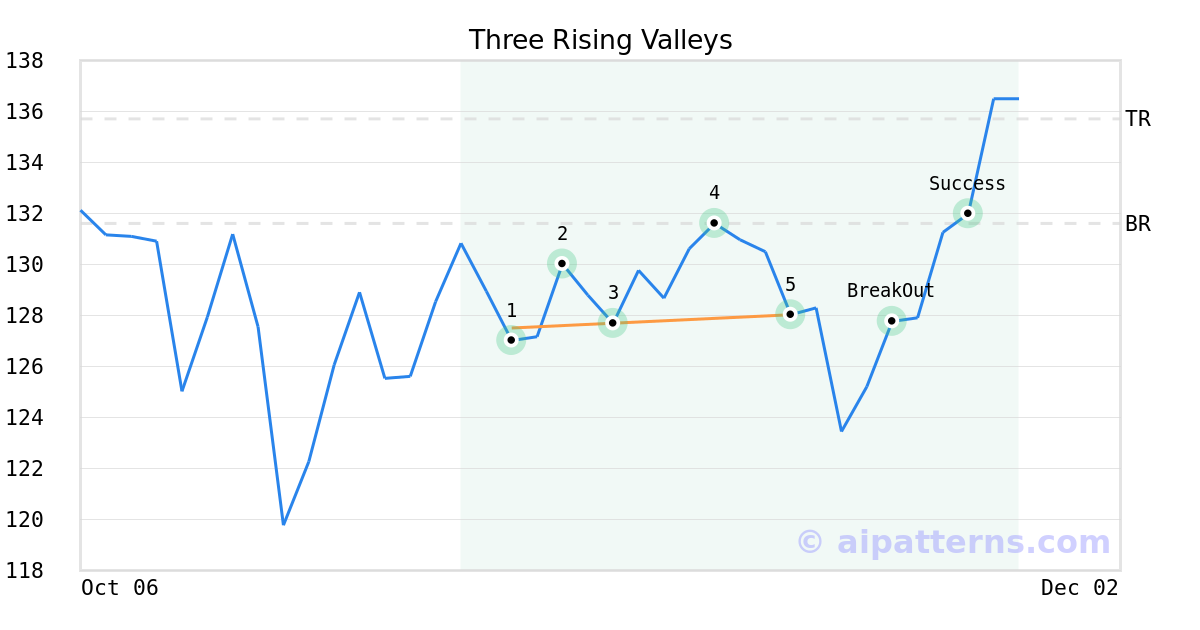Click the price peak above TR line
The width and height of the screenshot is (1200, 630).
1003,99
